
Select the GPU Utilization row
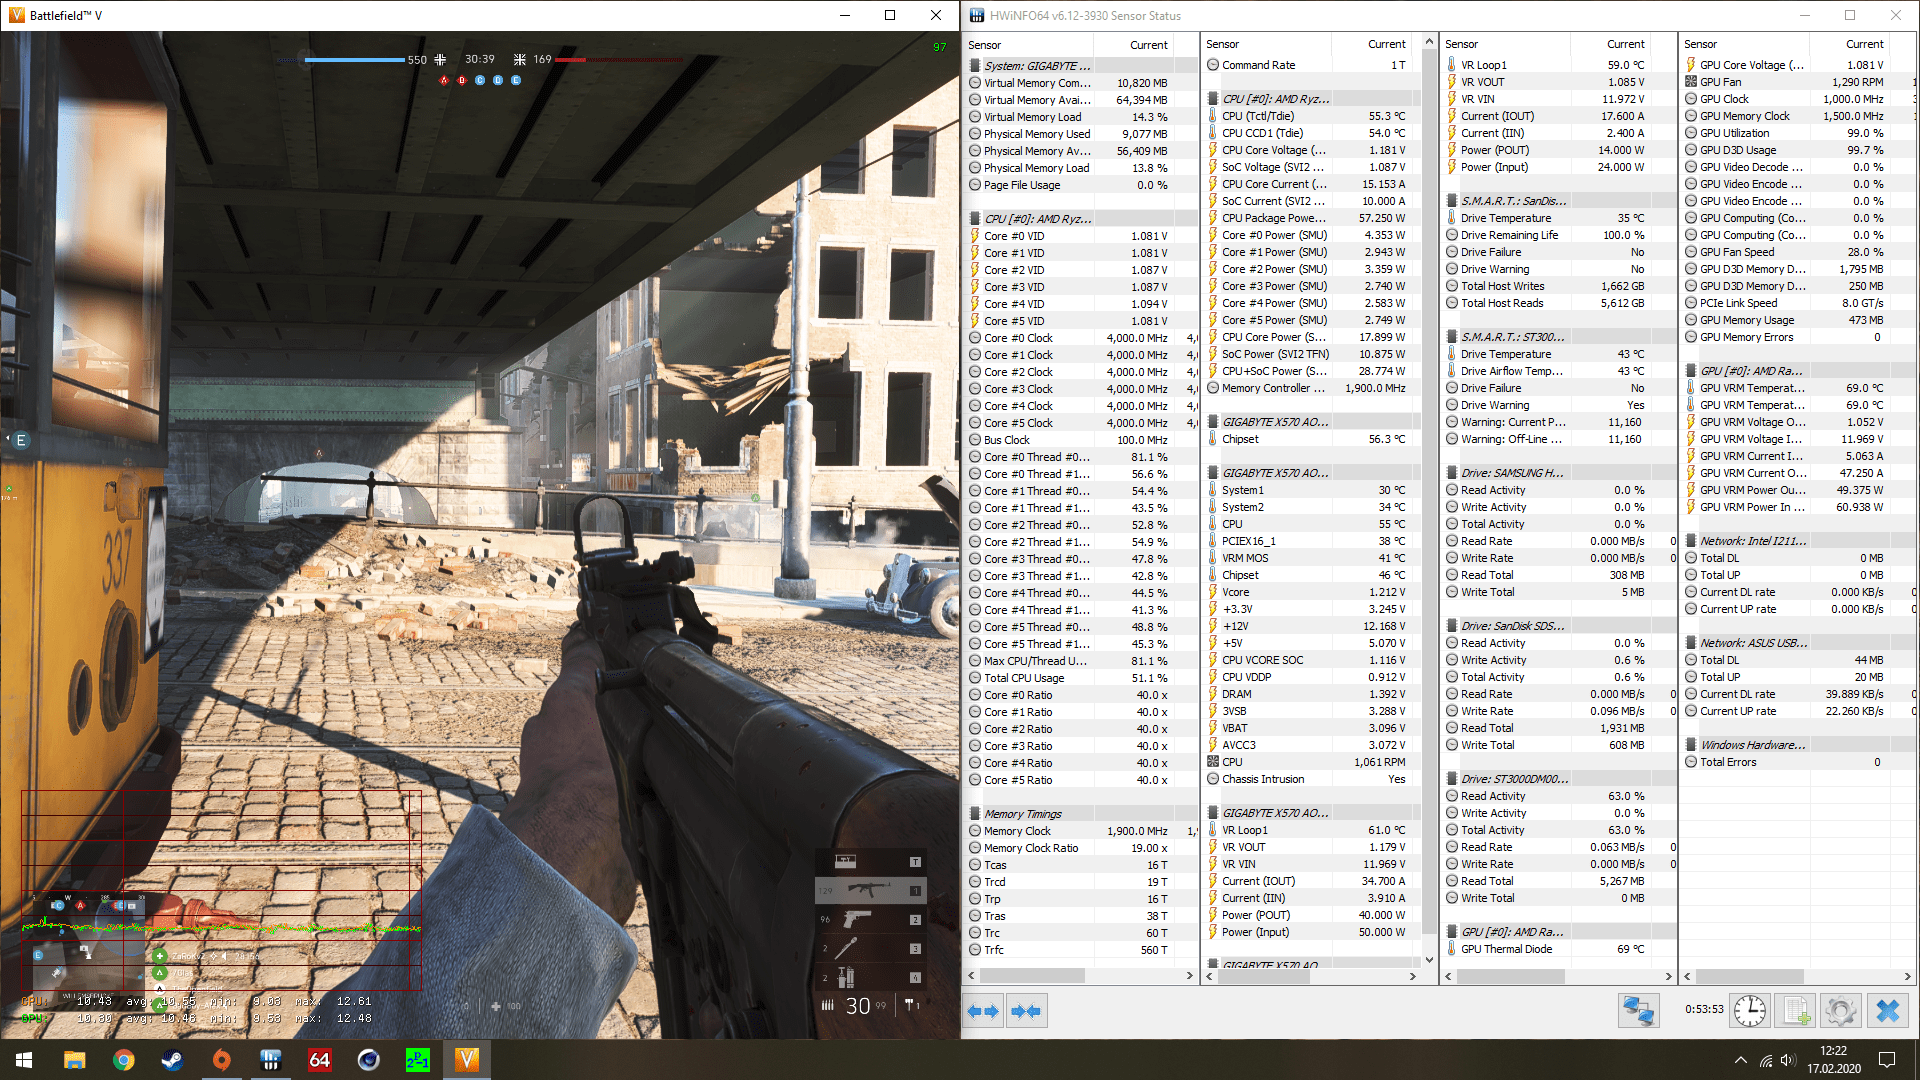click(1796, 133)
